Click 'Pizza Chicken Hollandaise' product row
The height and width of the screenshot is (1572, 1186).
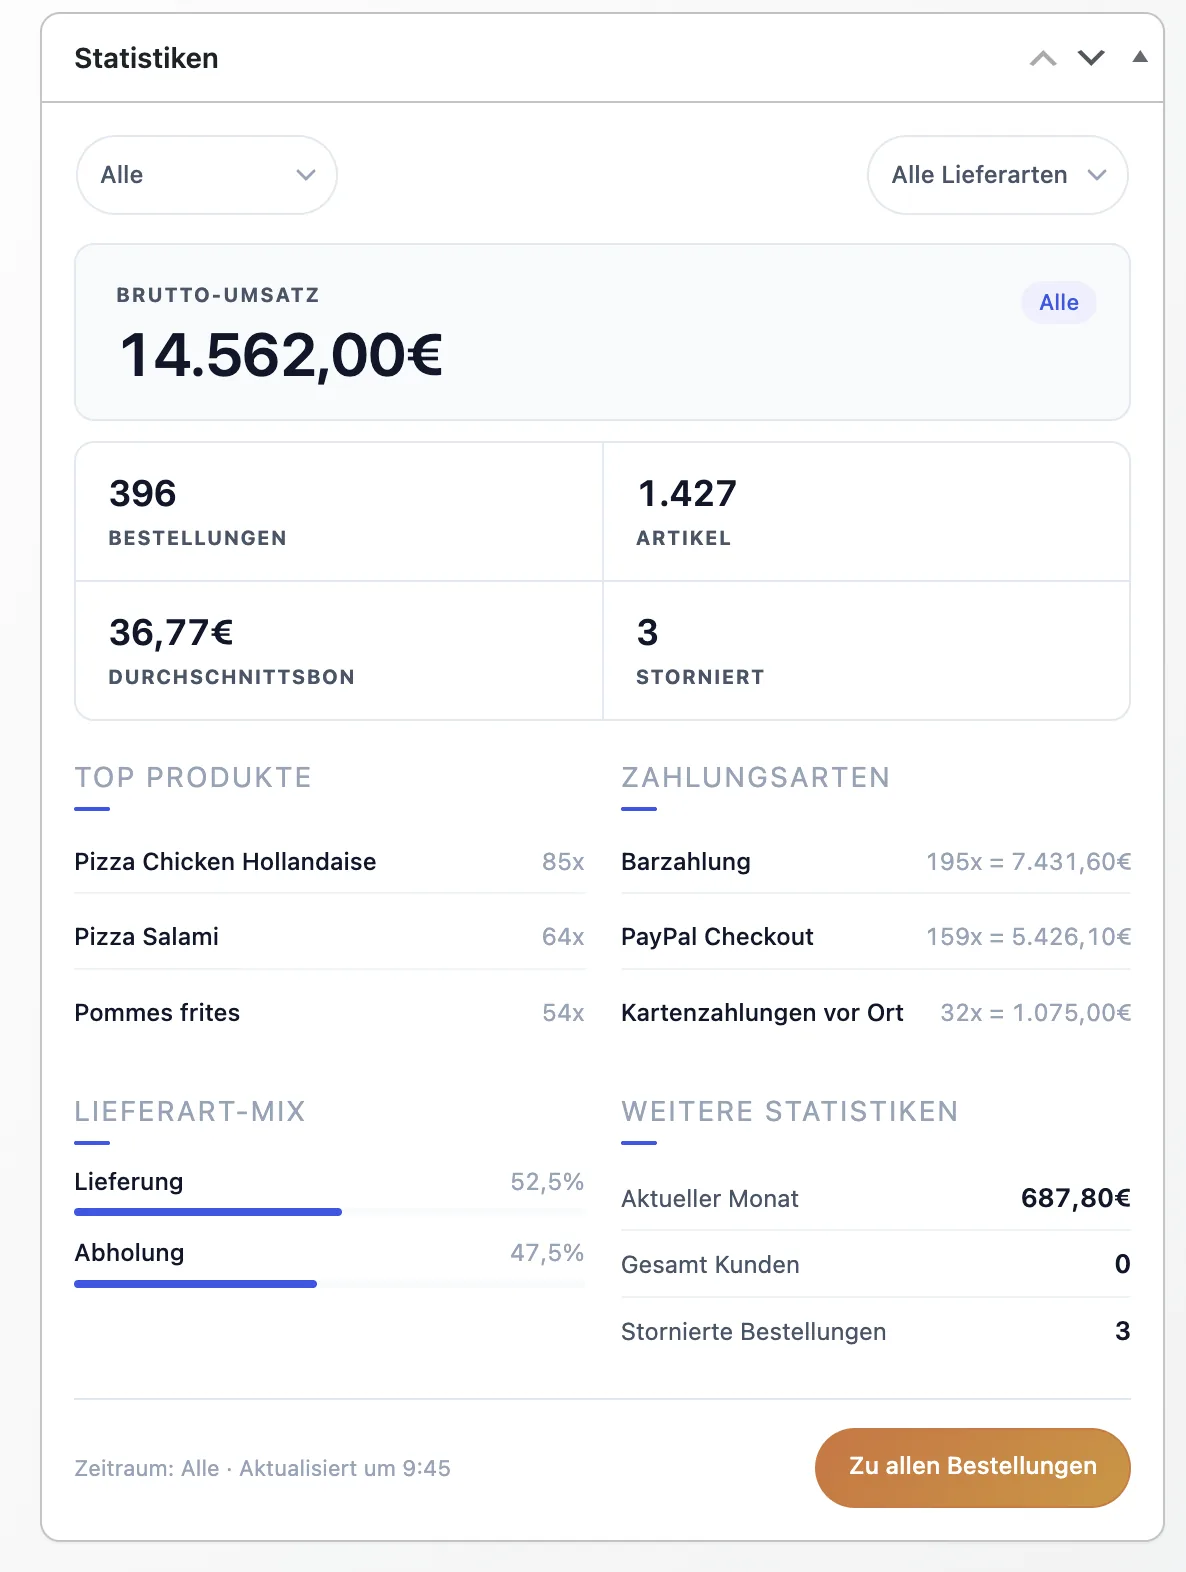[329, 862]
